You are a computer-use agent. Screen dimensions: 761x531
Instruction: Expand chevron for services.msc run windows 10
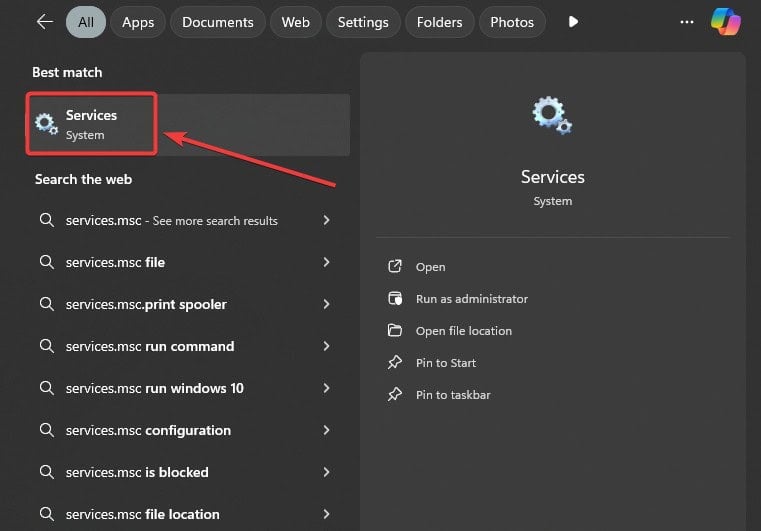[327, 388]
